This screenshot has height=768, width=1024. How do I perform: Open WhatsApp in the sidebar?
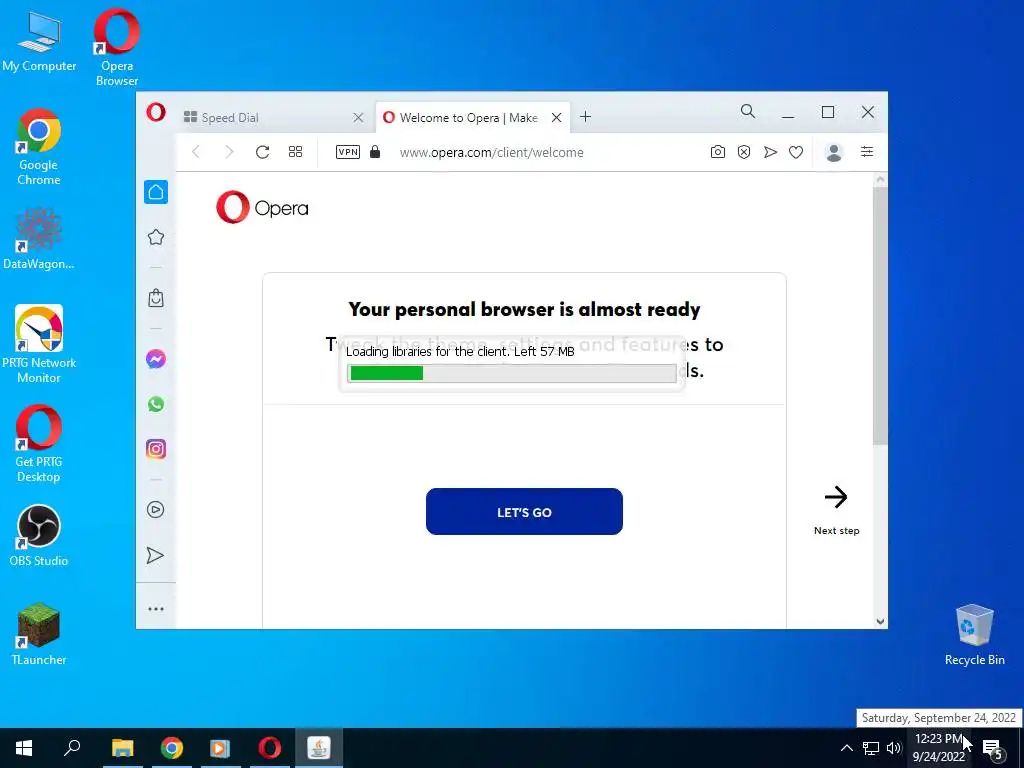tap(156, 404)
